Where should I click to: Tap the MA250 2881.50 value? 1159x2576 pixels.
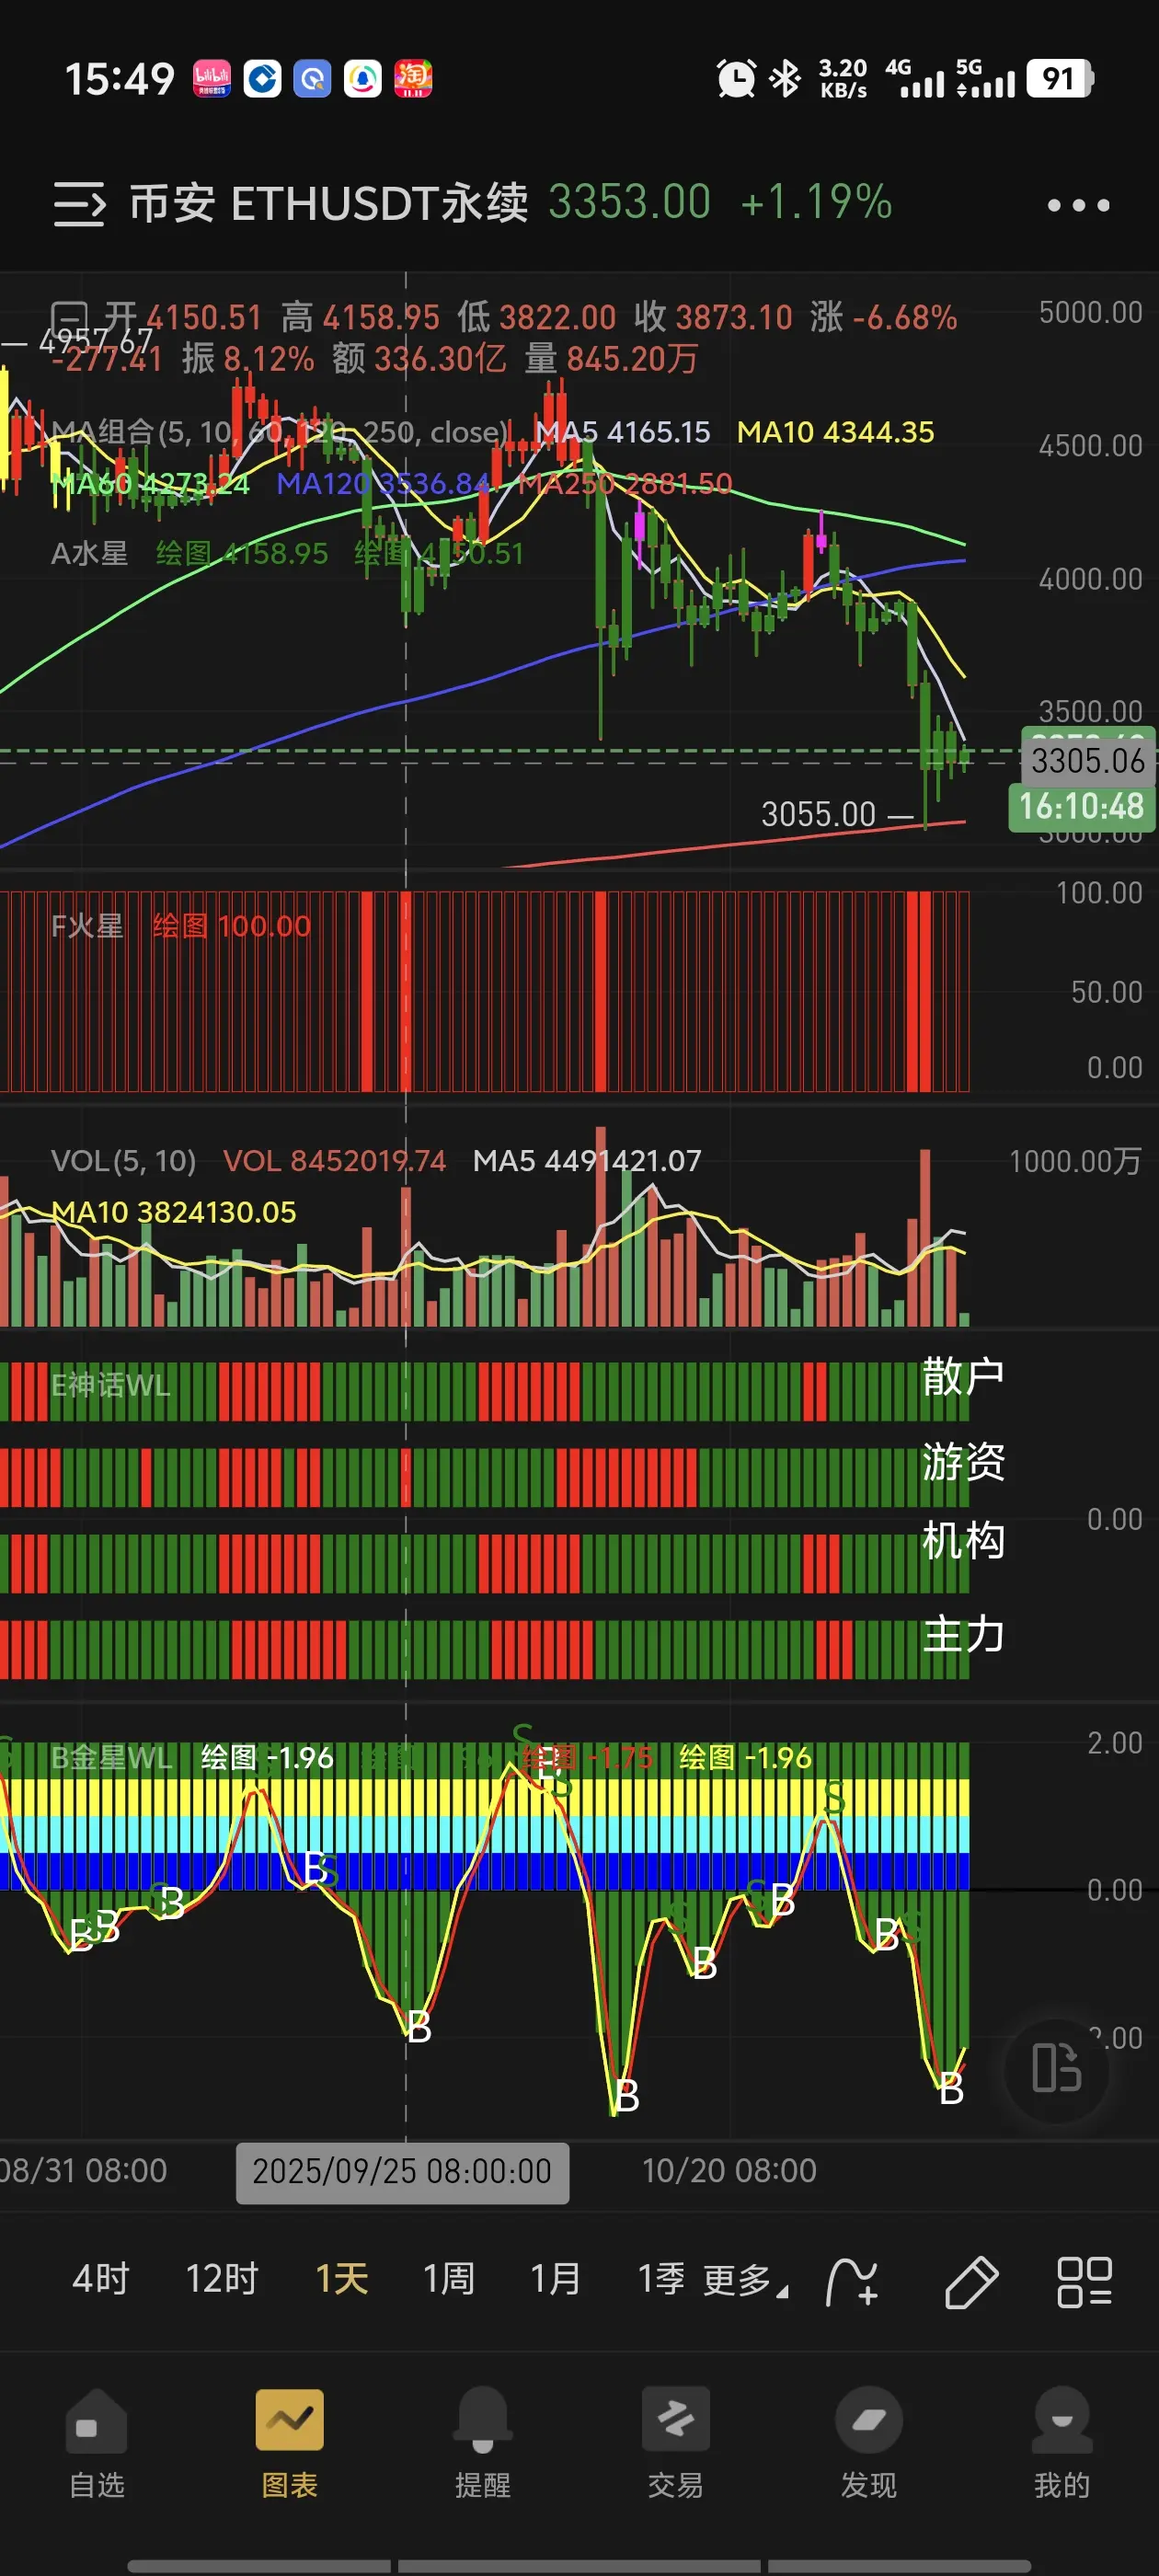pos(626,484)
